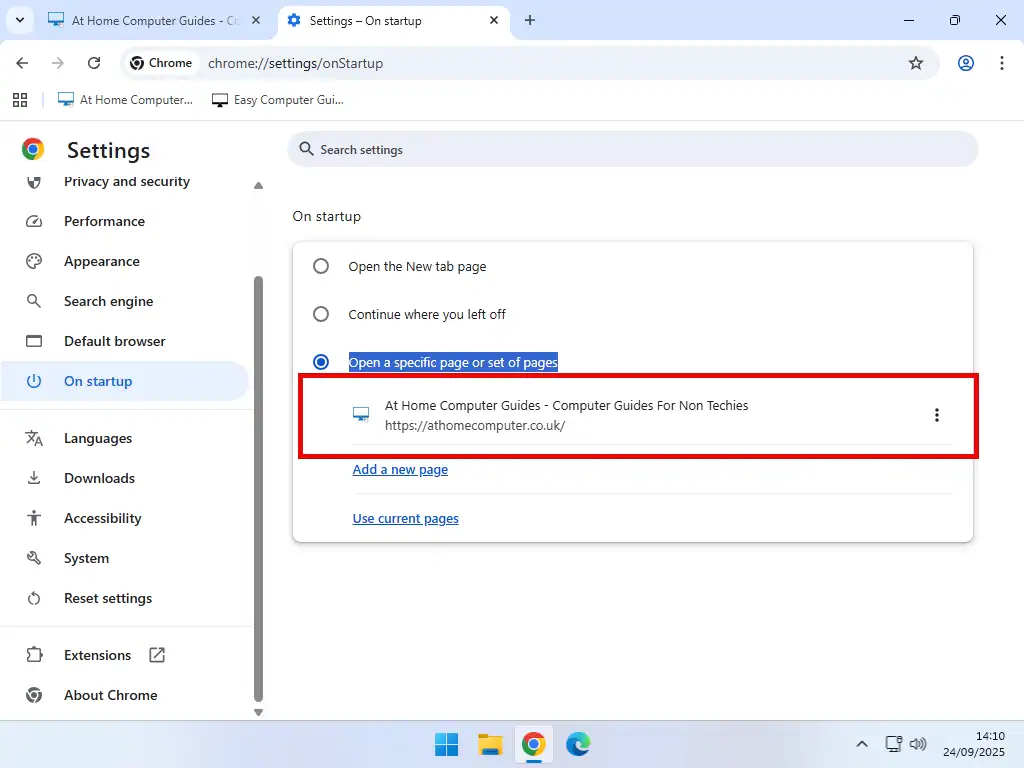1024x768 pixels.
Task: Select 'Open the New tab page' option
Action: [321, 266]
